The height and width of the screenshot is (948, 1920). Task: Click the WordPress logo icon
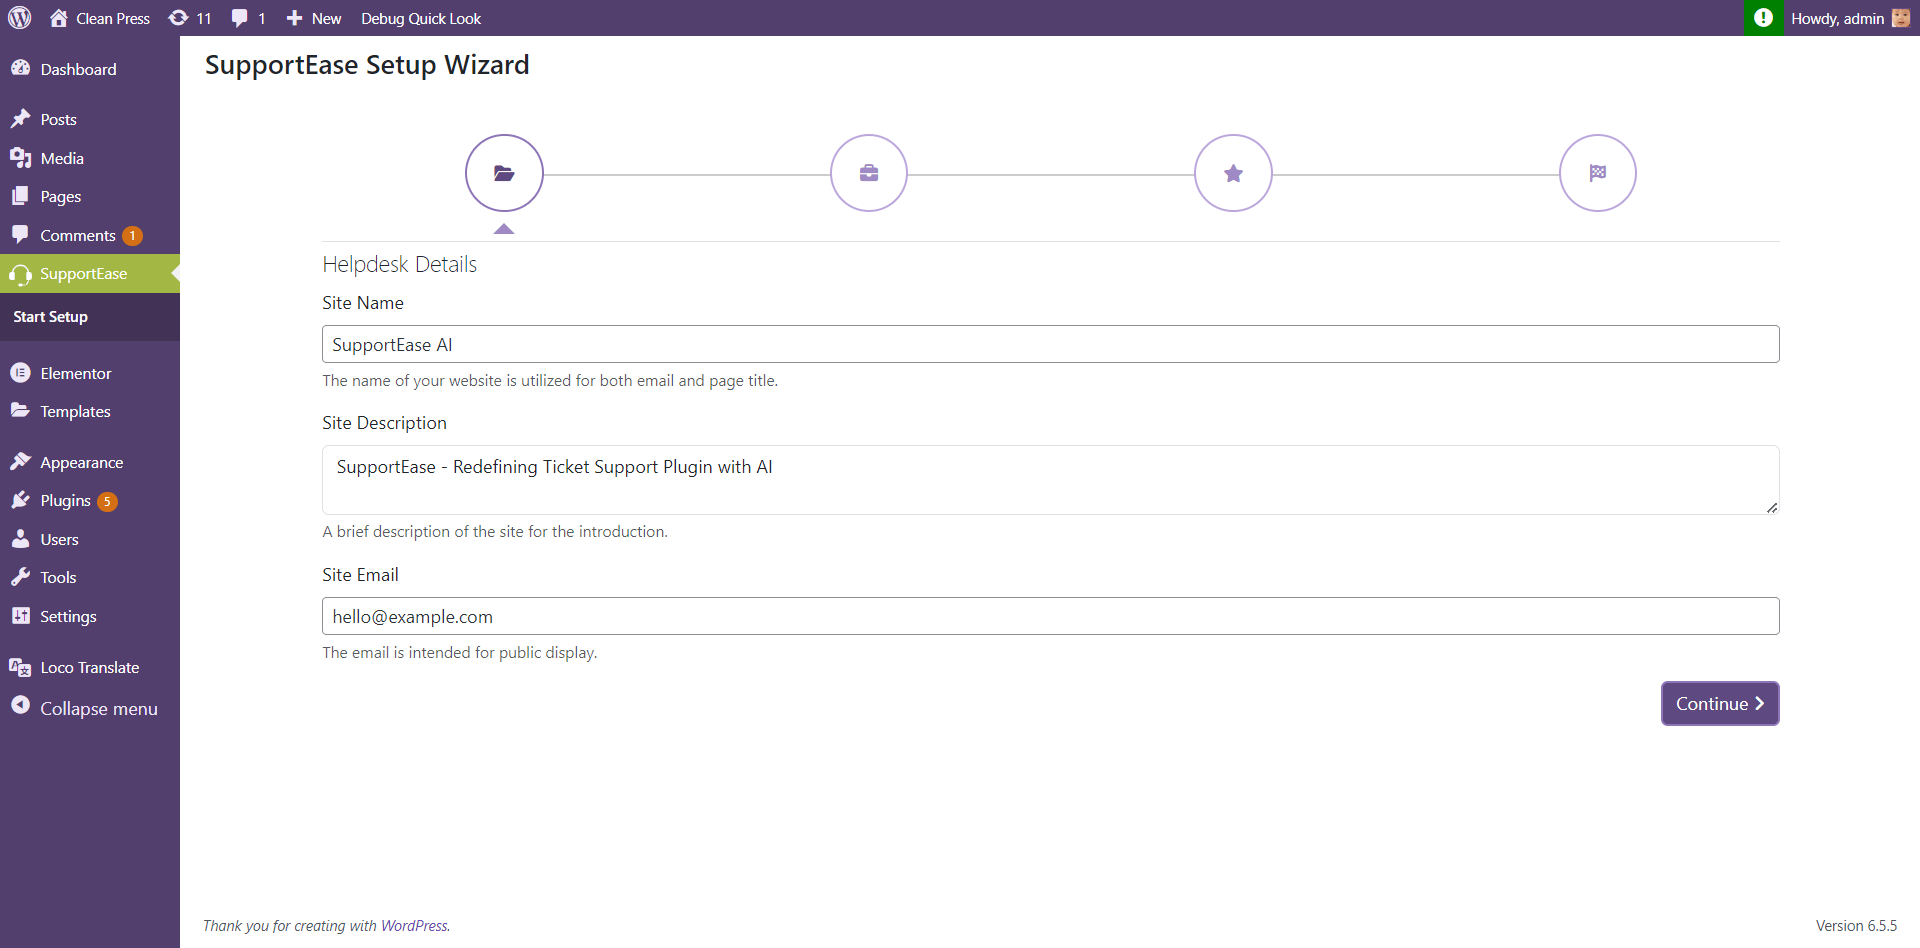pyautogui.click(x=20, y=18)
